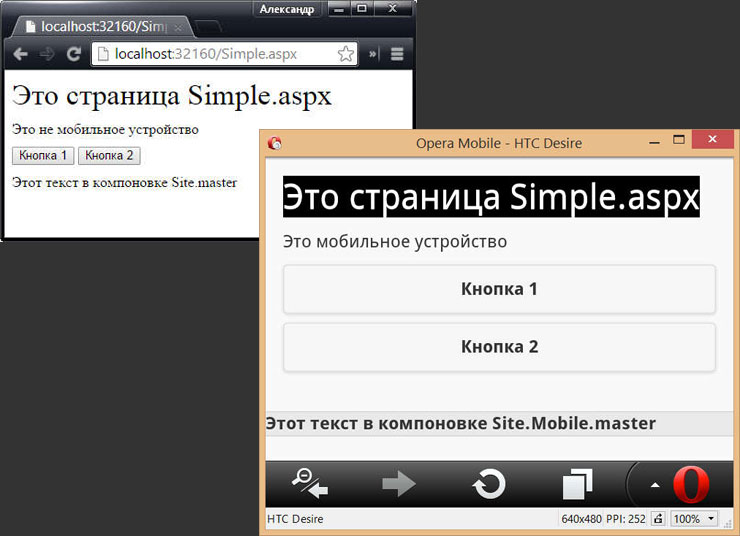The image size is (740, 536).
Task: Close the localhost:32160 Chrome tab
Action: (178, 28)
